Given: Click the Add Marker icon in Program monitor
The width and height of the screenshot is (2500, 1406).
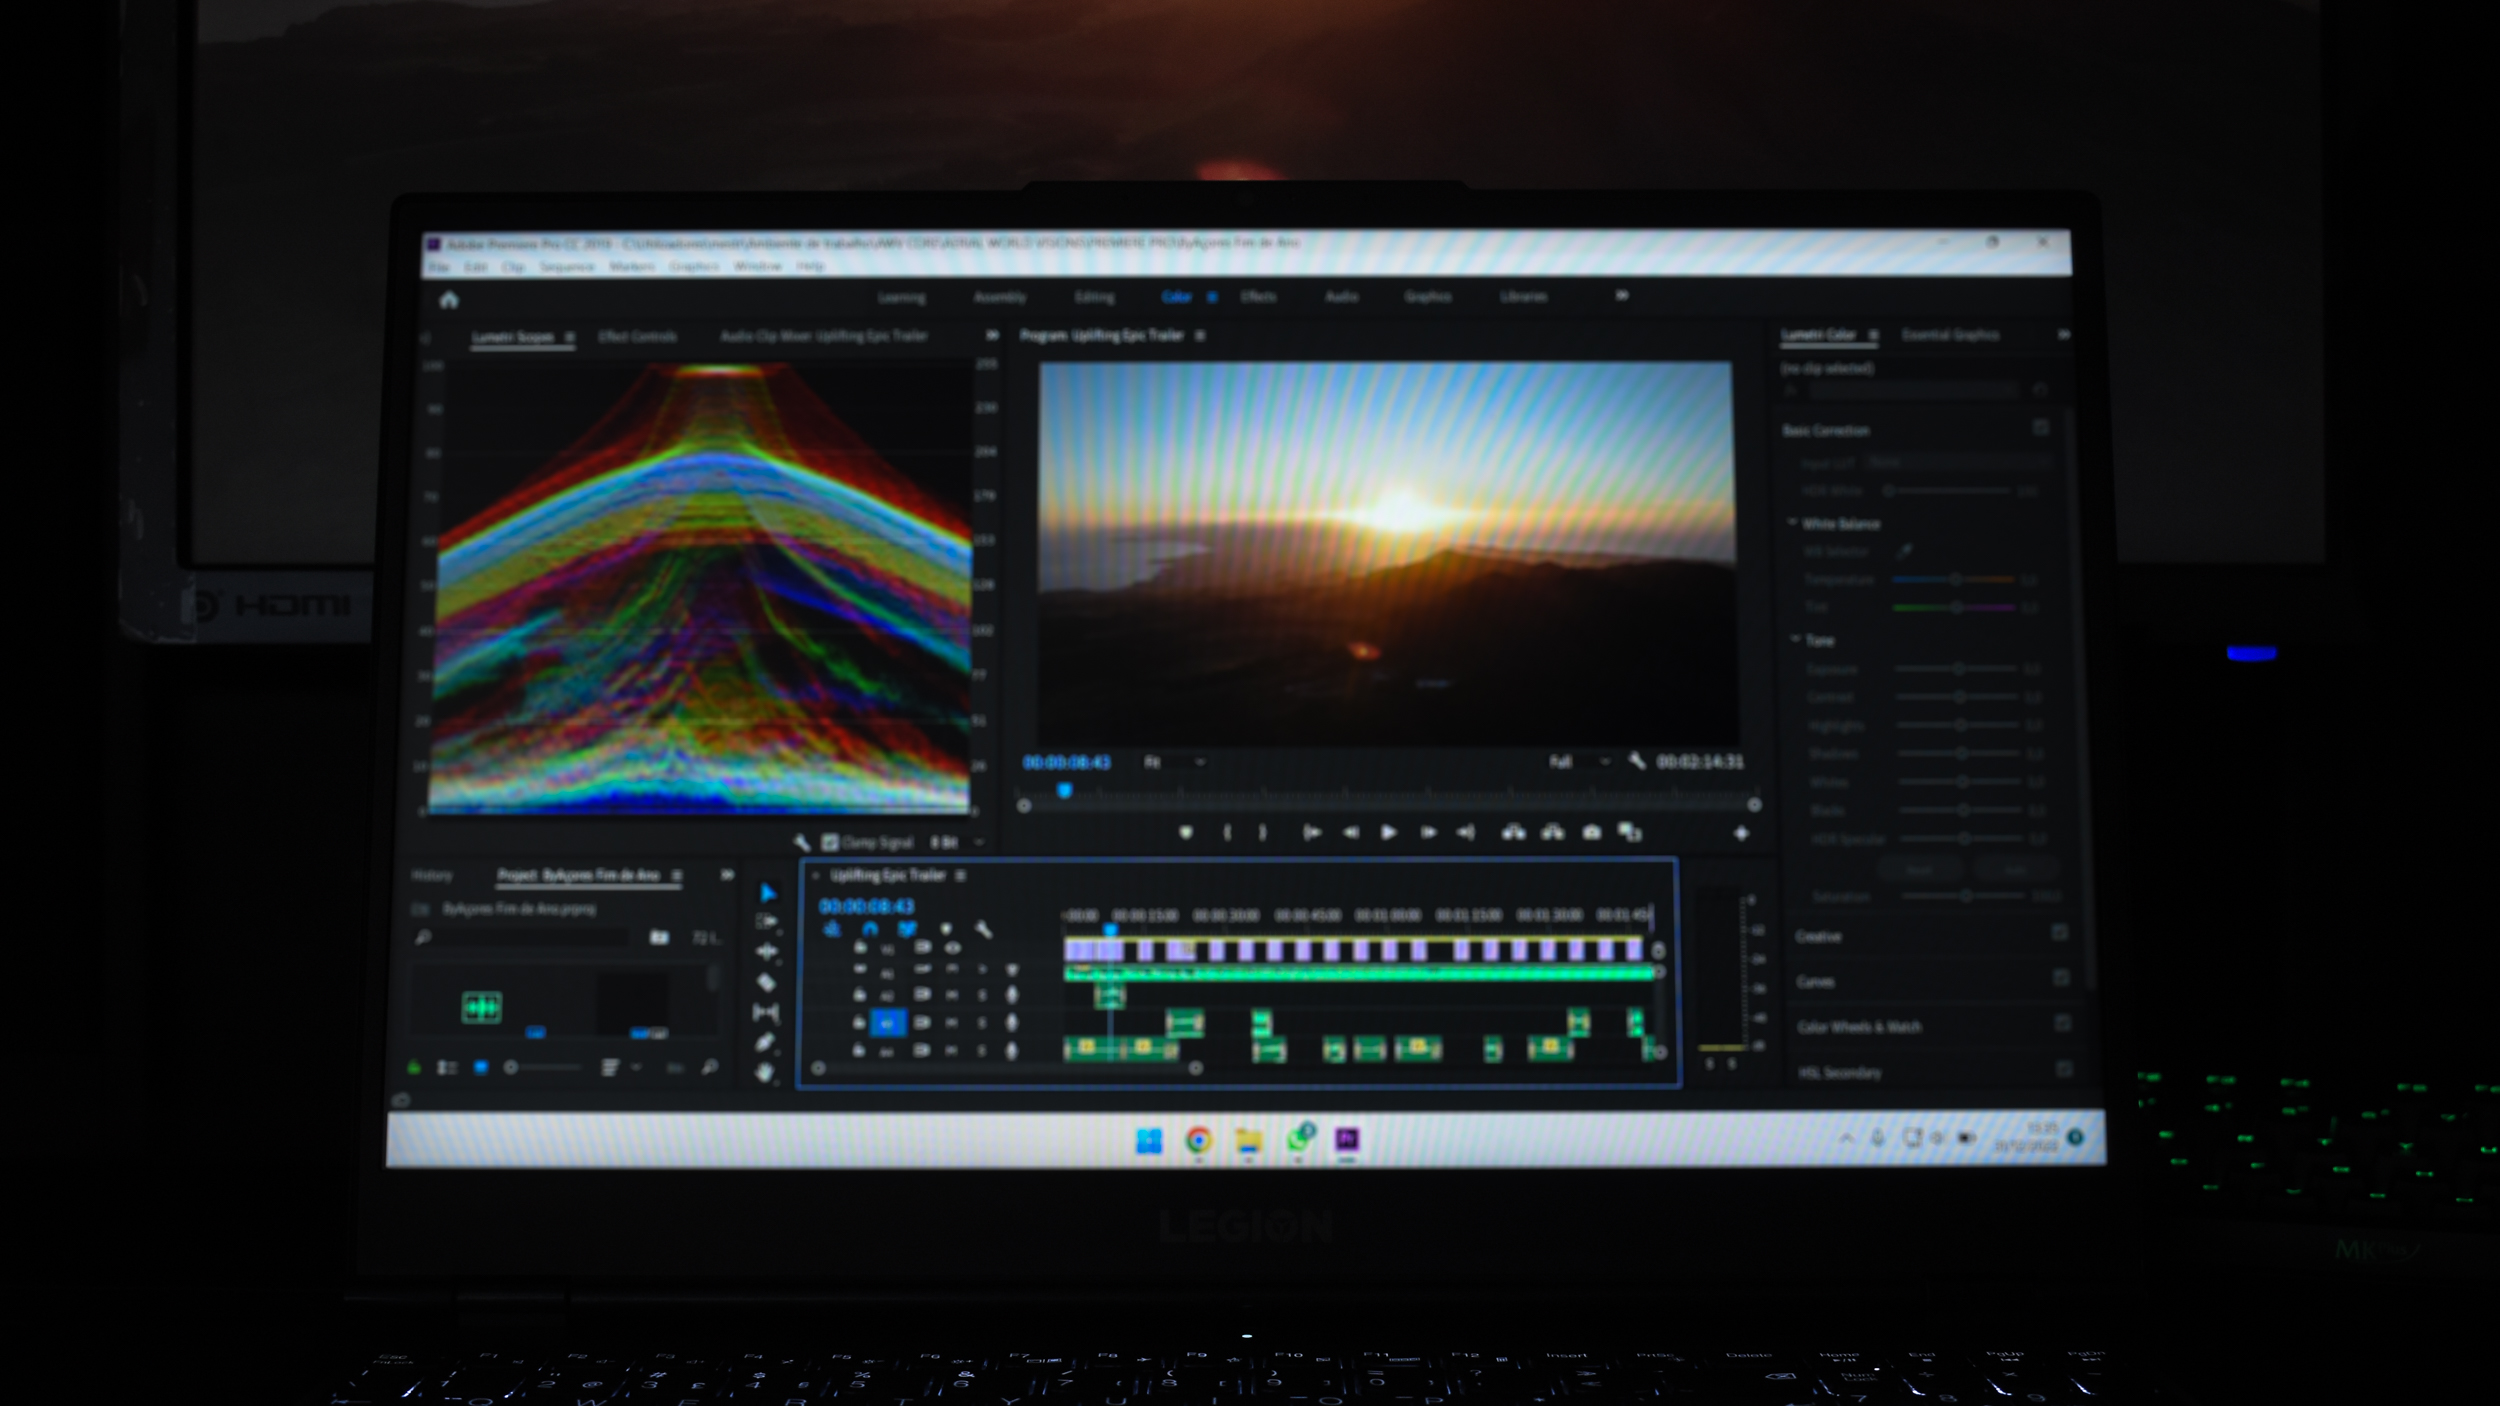Looking at the screenshot, I should point(1186,832).
